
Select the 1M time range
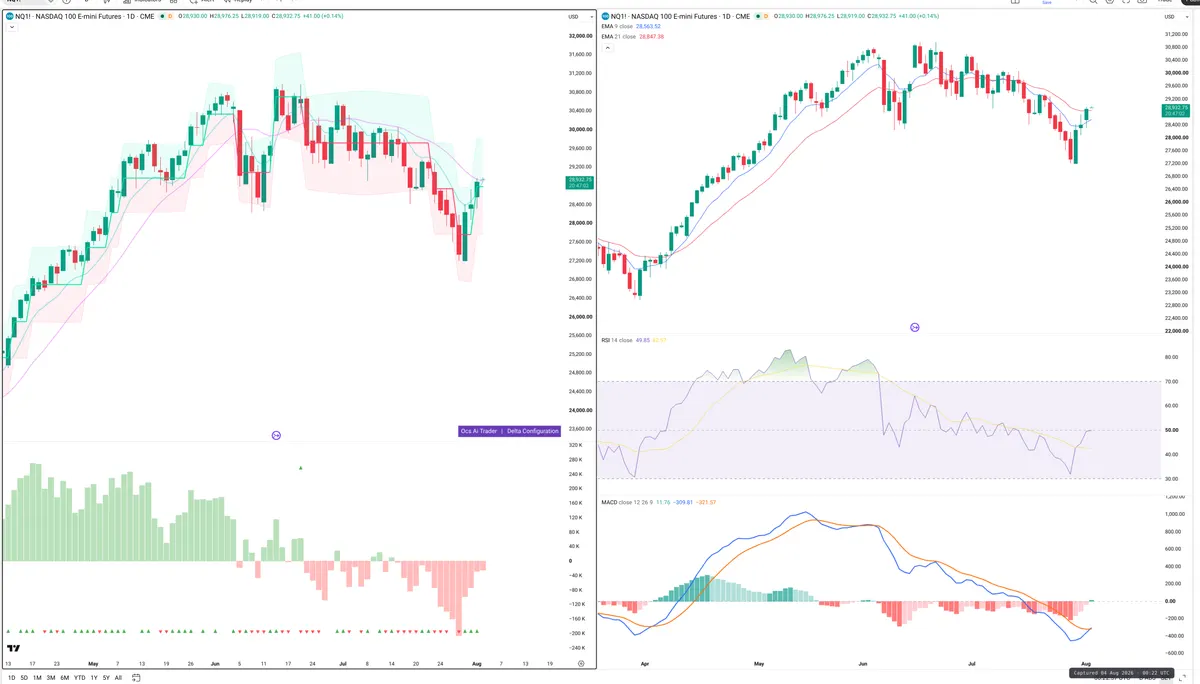(x=37, y=678)
